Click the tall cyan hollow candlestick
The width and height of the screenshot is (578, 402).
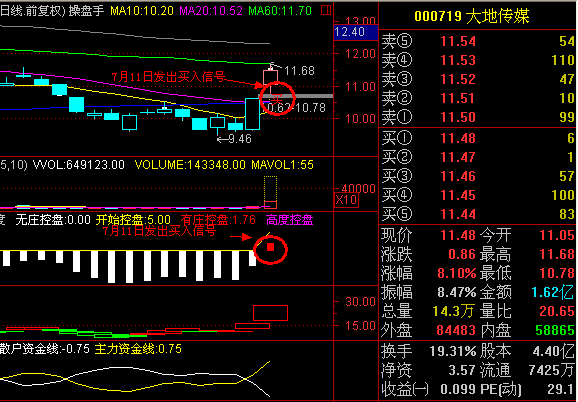[253, 113]
